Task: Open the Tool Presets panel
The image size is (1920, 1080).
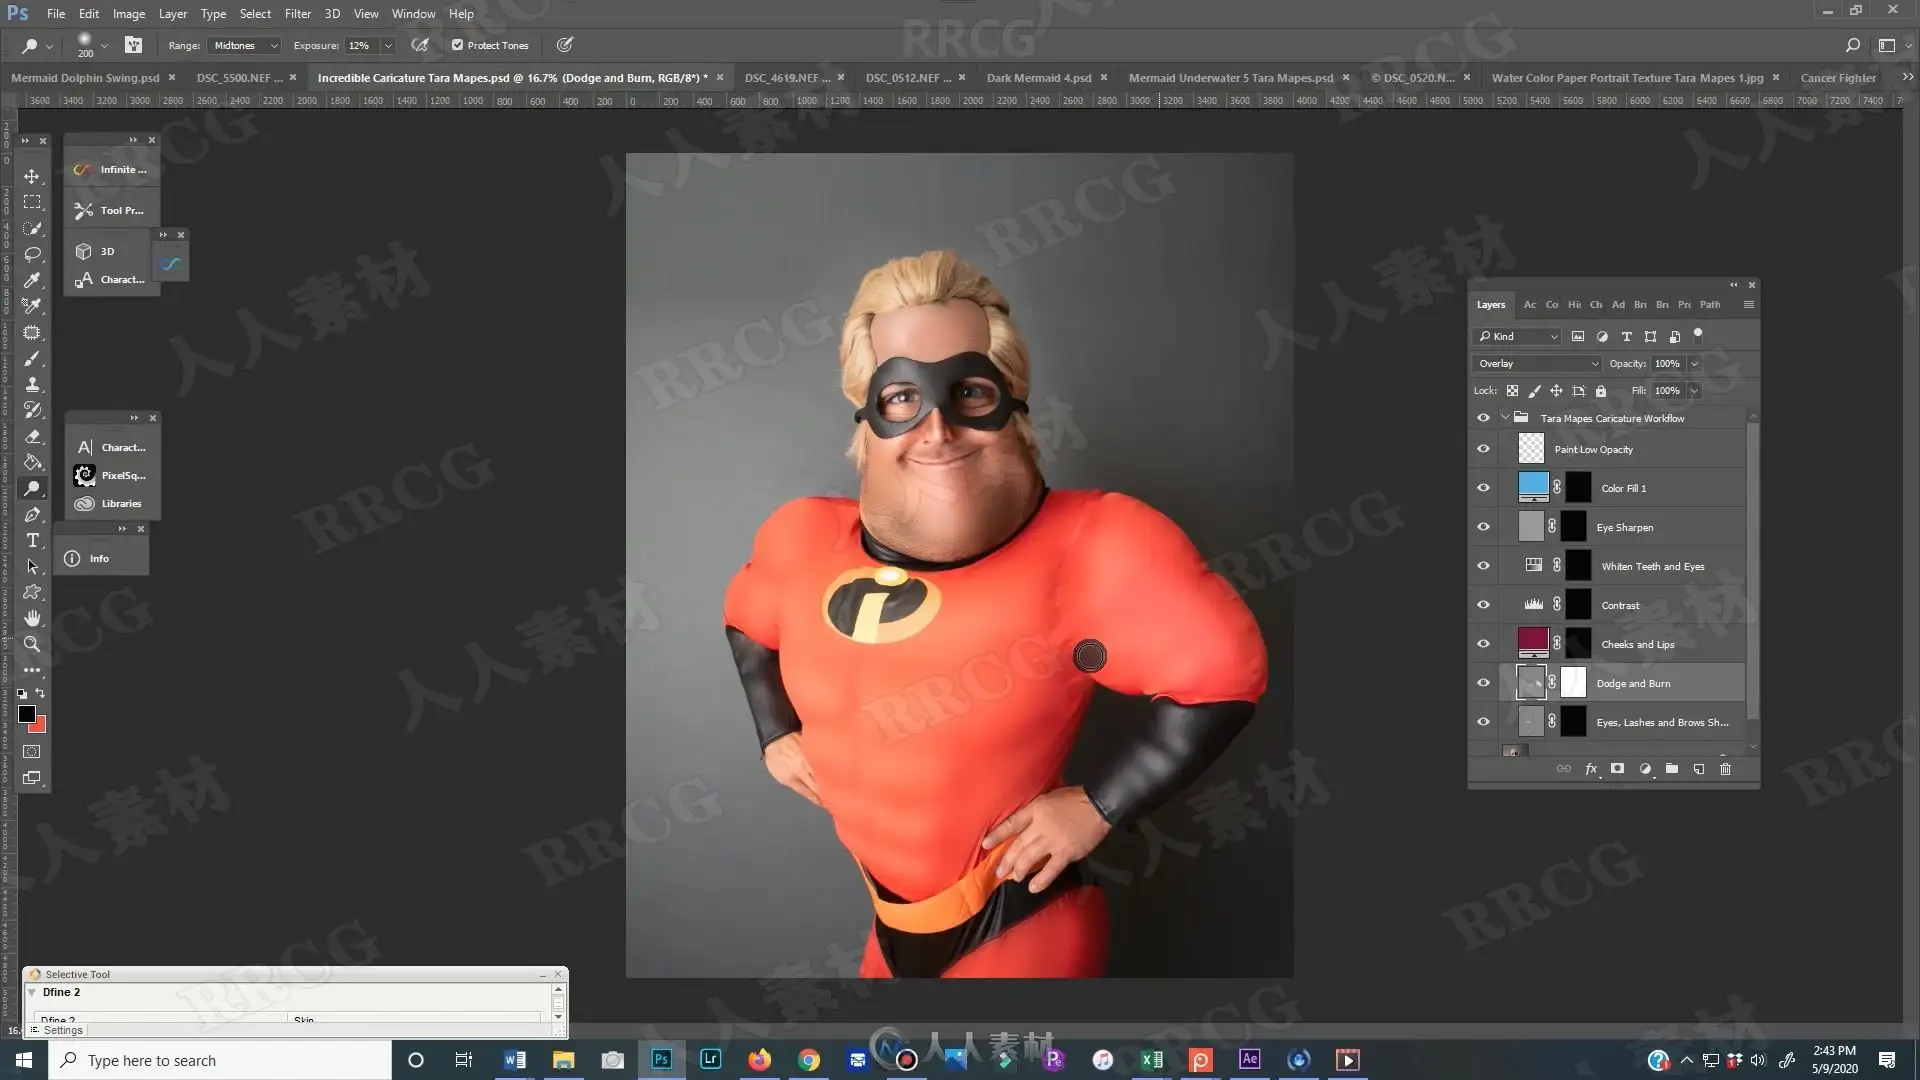Action: click(x=112, y=211)
